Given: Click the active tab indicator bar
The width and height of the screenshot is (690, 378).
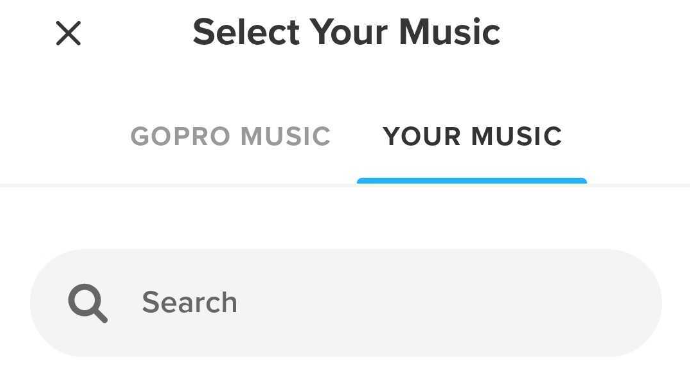Looking at the screenshot, I should (472, 181).
